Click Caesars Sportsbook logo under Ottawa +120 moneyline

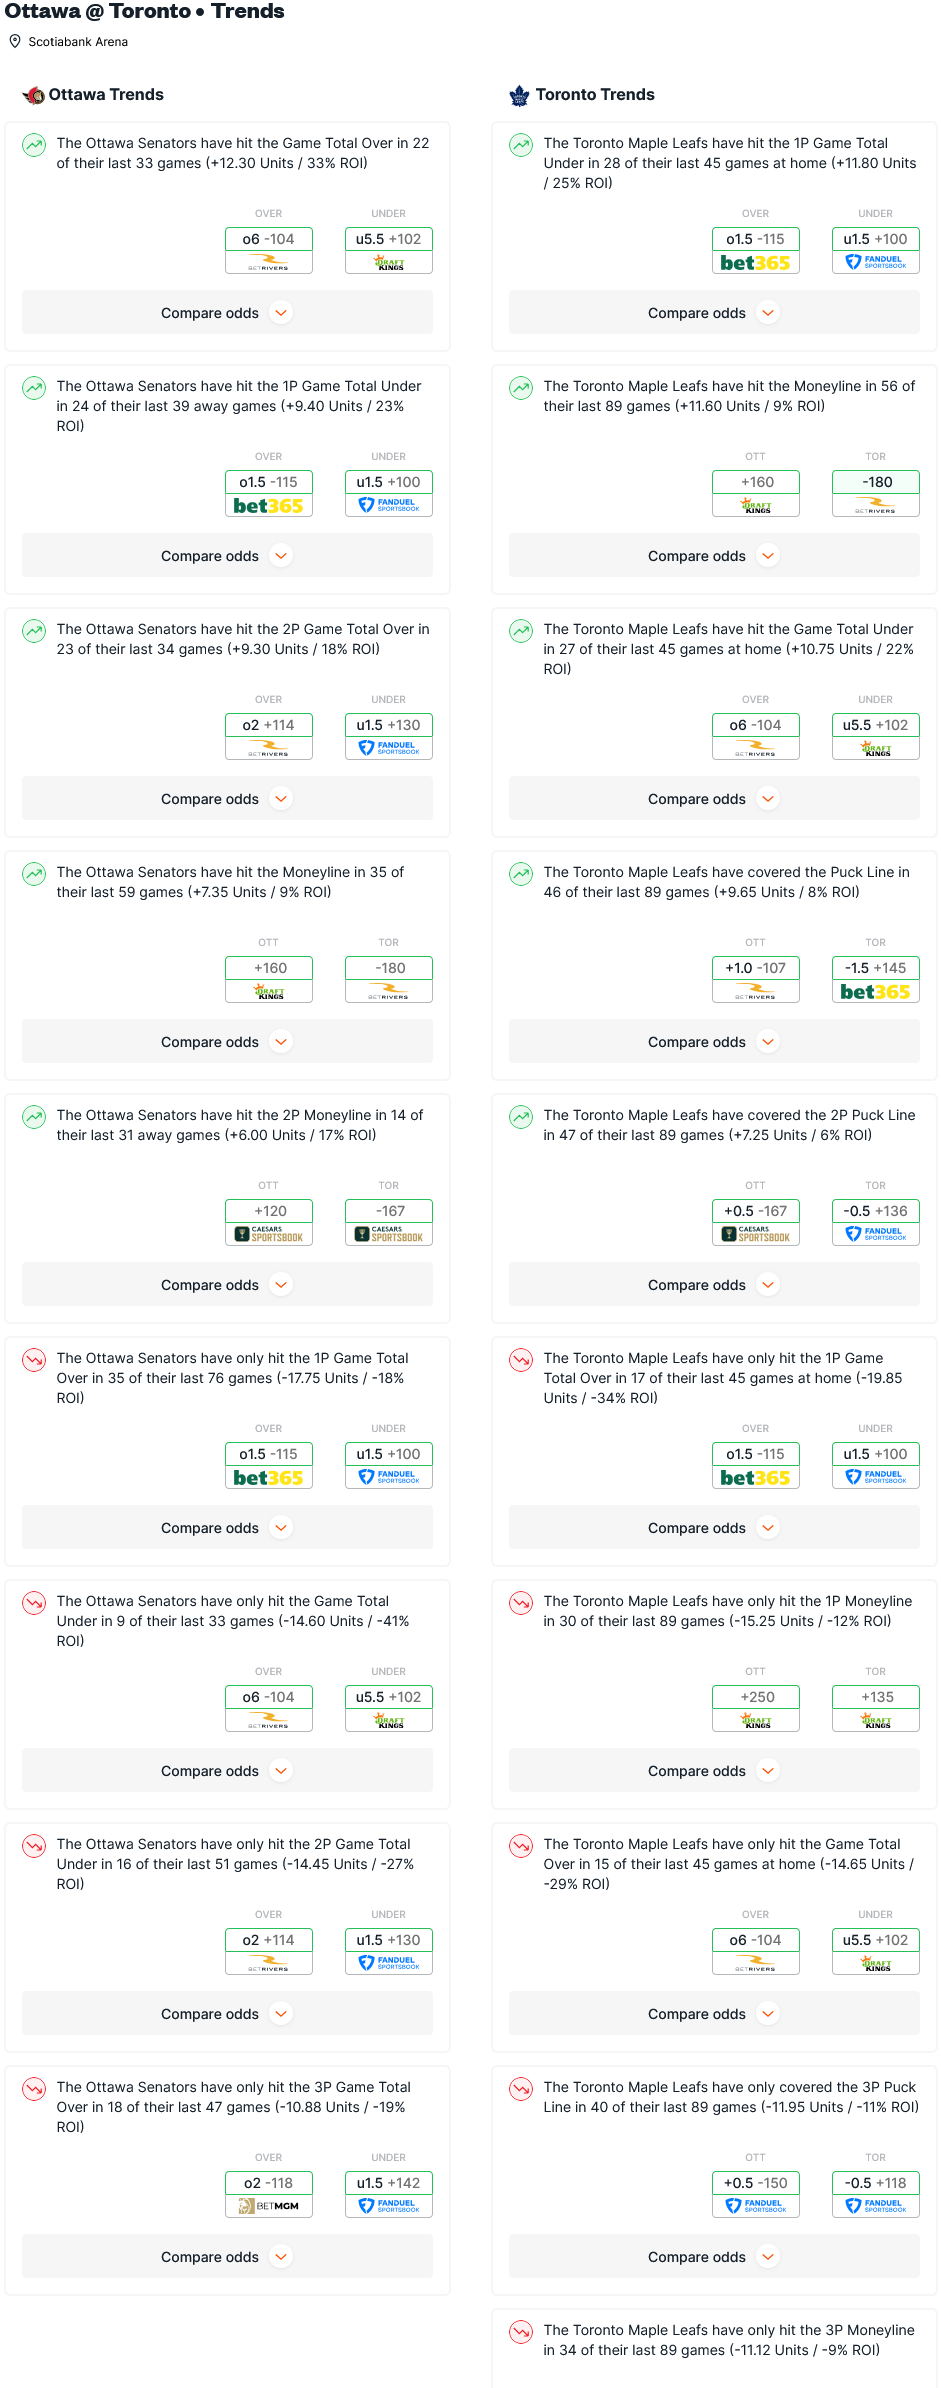[x=269, y=1235]
